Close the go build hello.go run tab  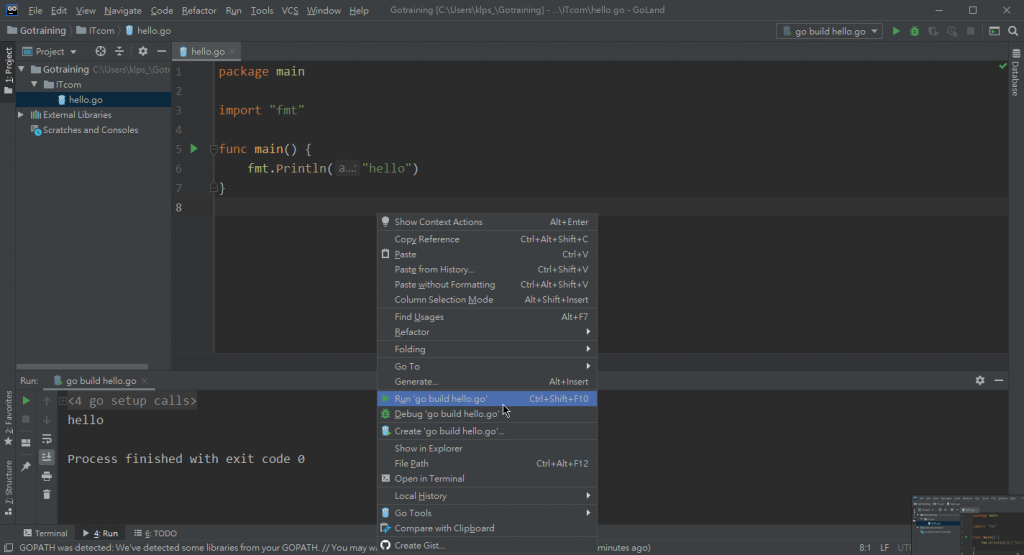(x=144, y=381)
